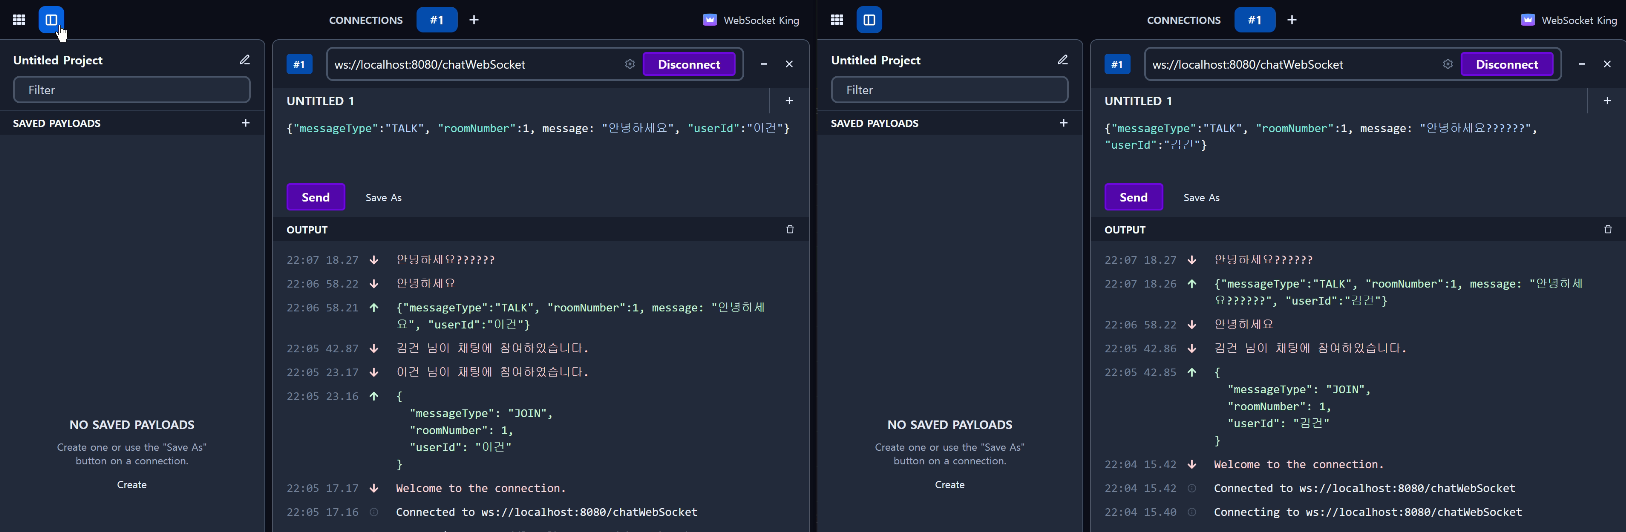Select connection tab #1 in left window

coord(437,20)
